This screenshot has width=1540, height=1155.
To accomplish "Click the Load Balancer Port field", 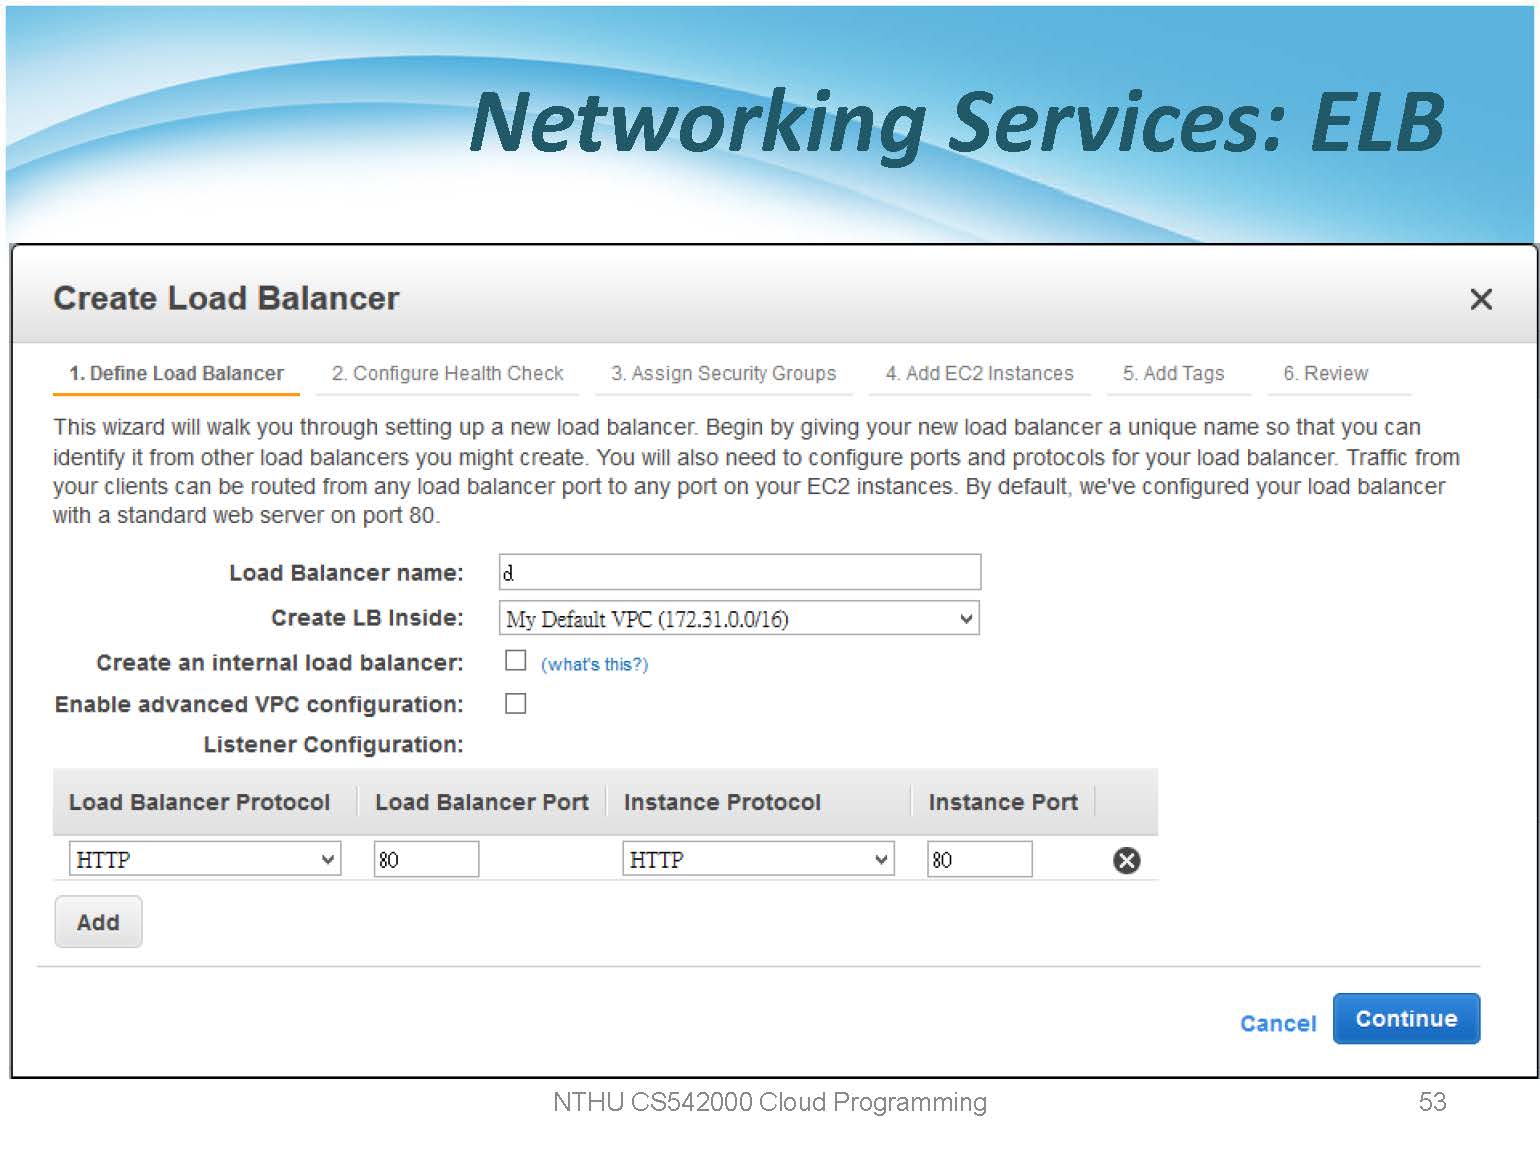I will click(x=426, y=859).
